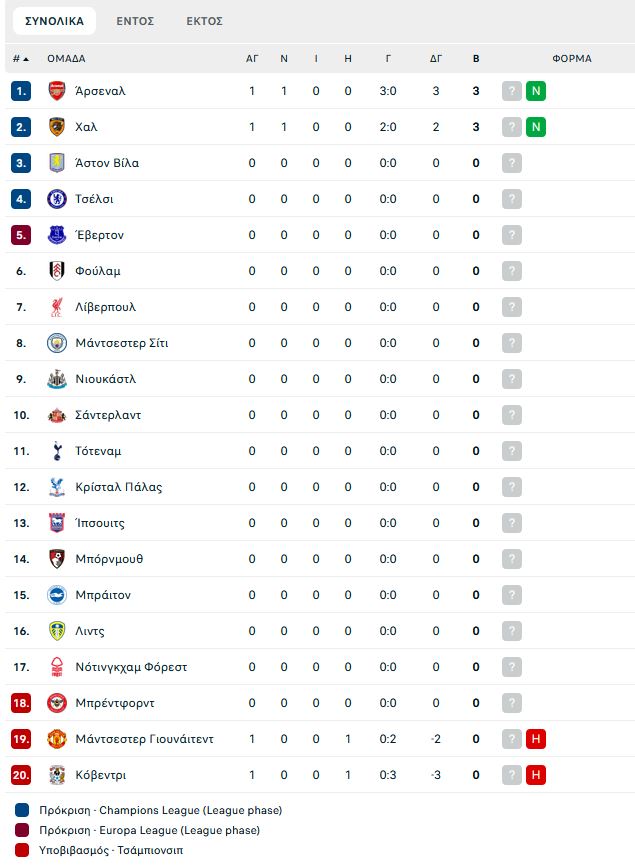
Task: Select the Manchester United crest
Action: point(57,739)
